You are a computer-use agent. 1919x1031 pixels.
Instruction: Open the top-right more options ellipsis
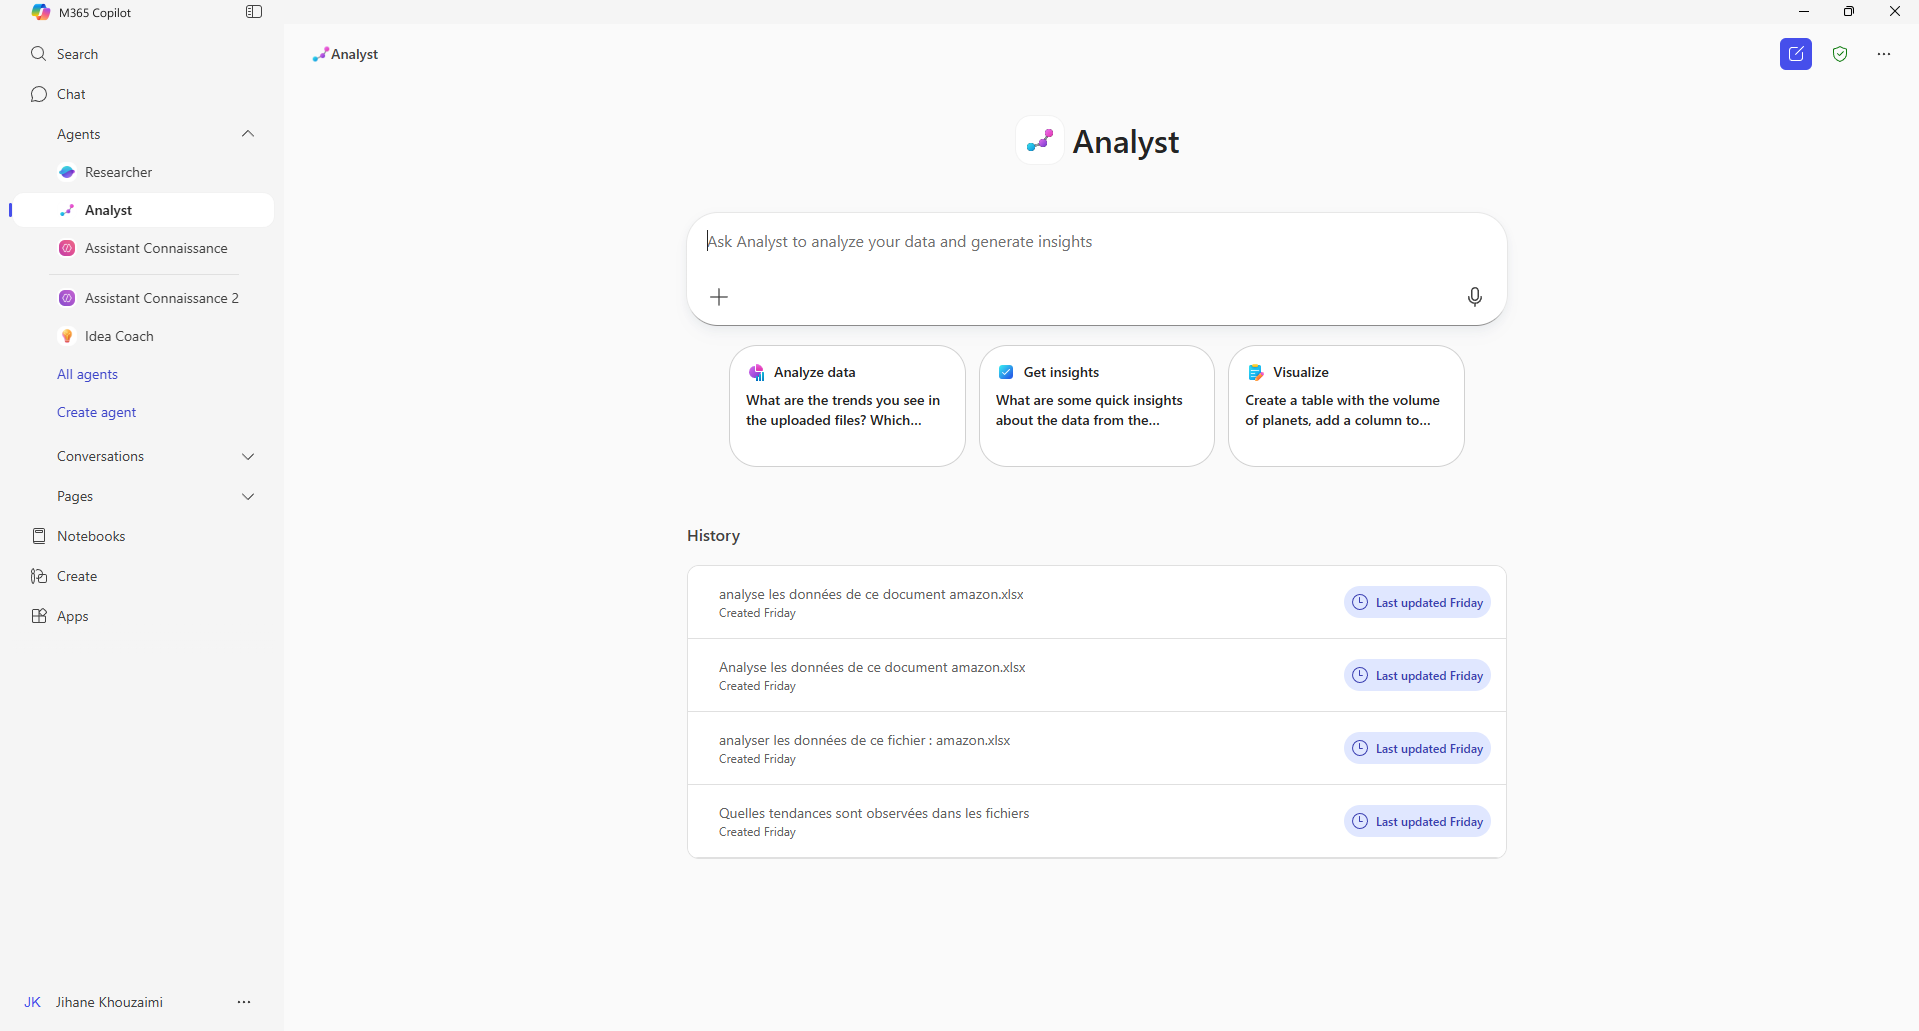(x=1883, y=54)
